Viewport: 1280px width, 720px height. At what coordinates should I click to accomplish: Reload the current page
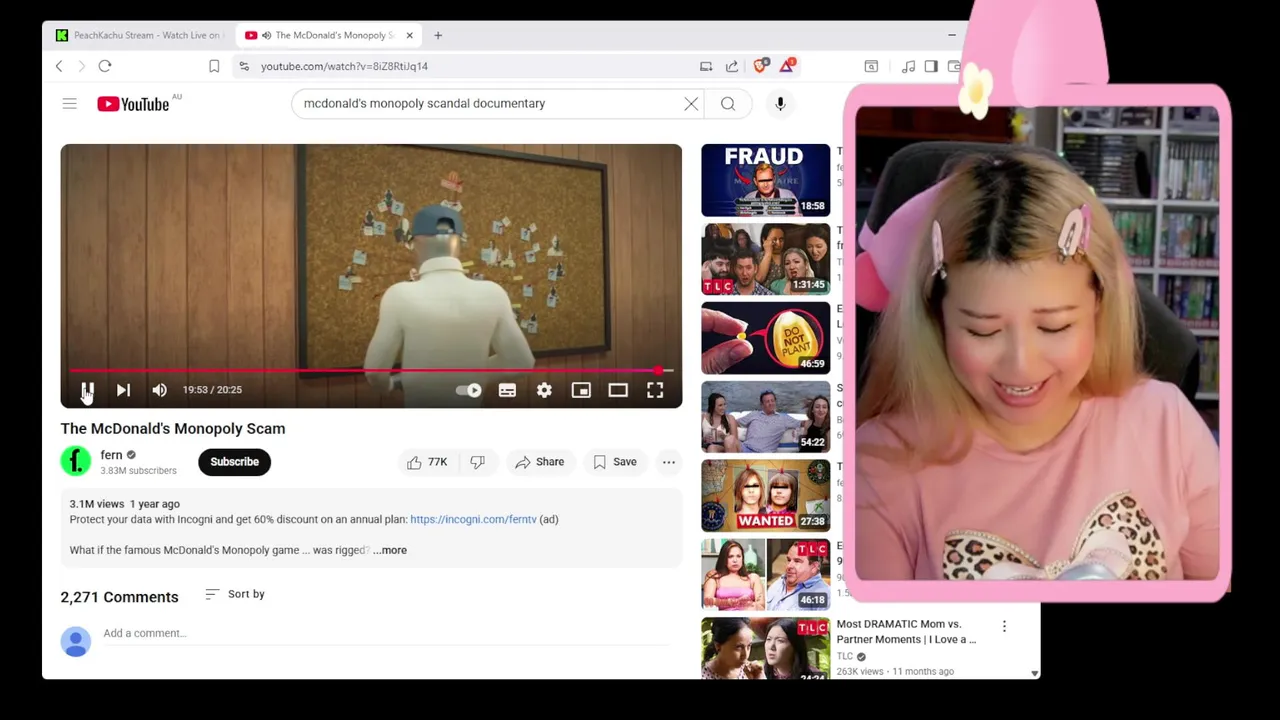click(105, 66)
